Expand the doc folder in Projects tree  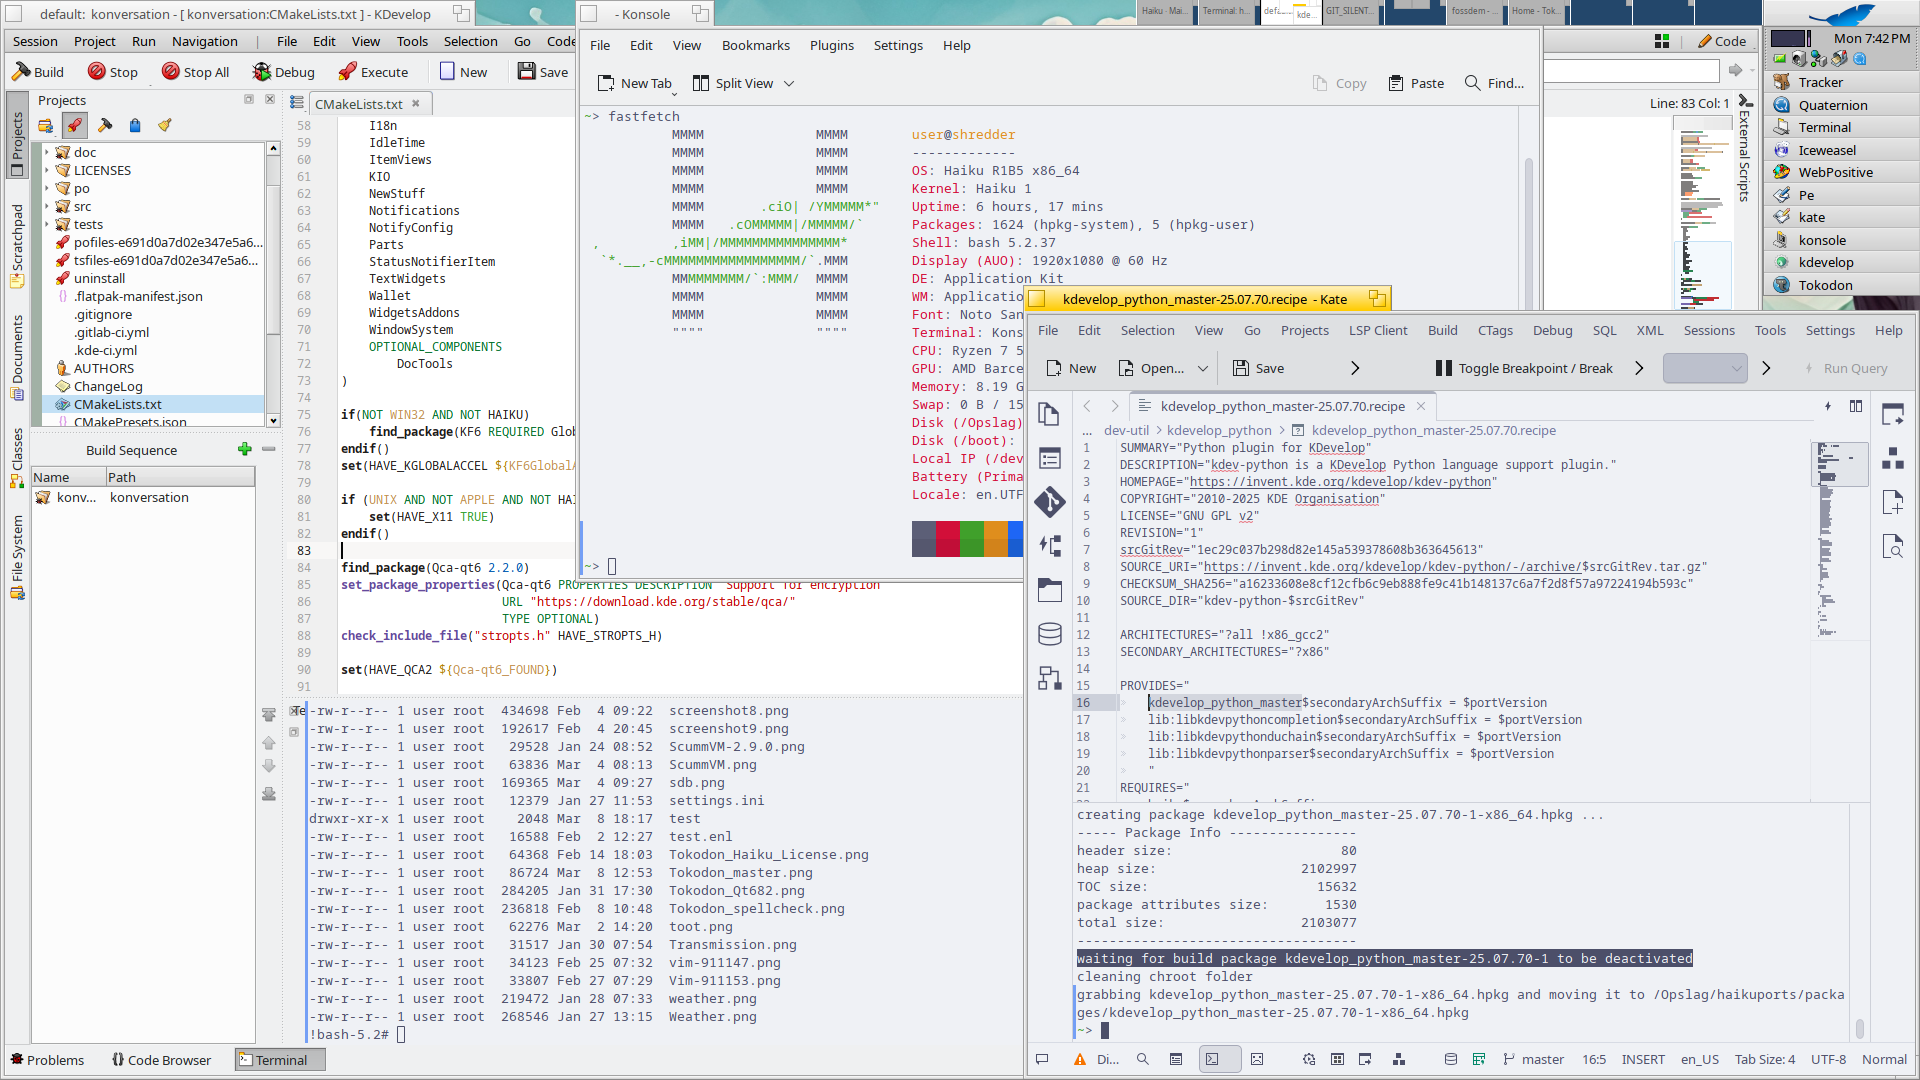[47, 152]
